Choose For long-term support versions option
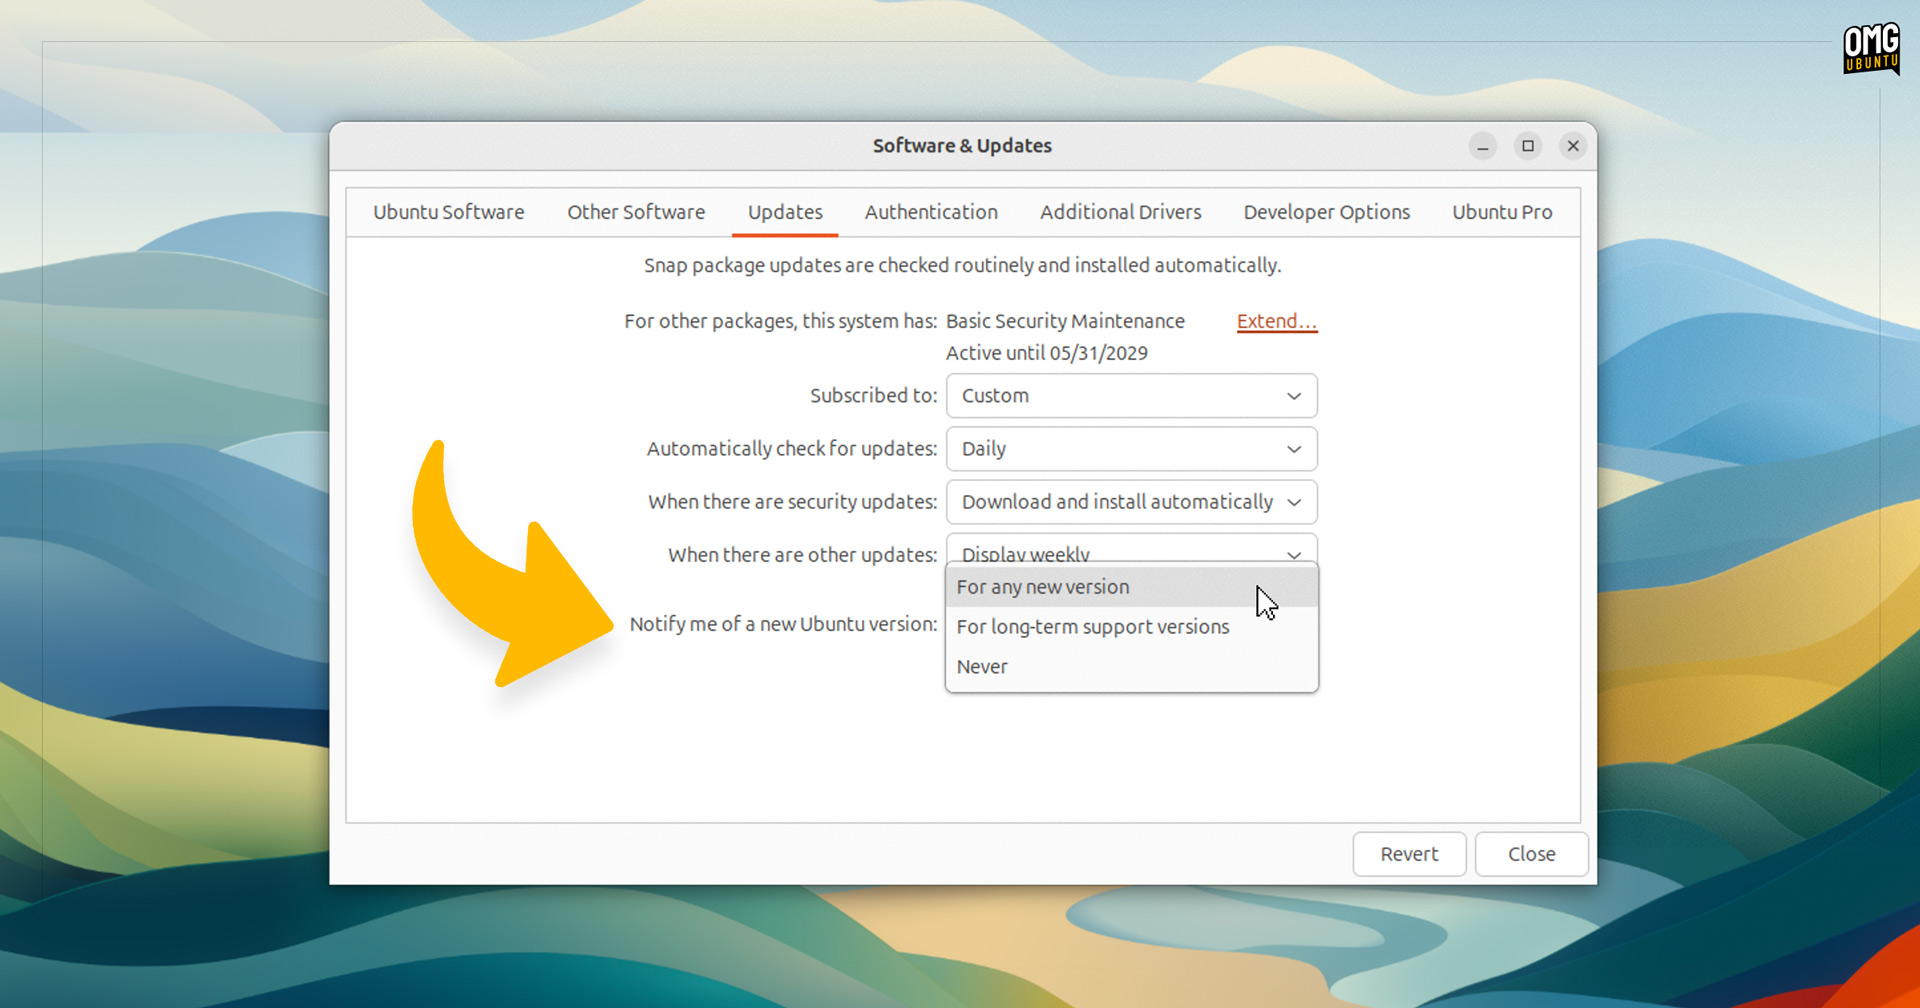The image size is (1920, 1008). [1131, 627]
